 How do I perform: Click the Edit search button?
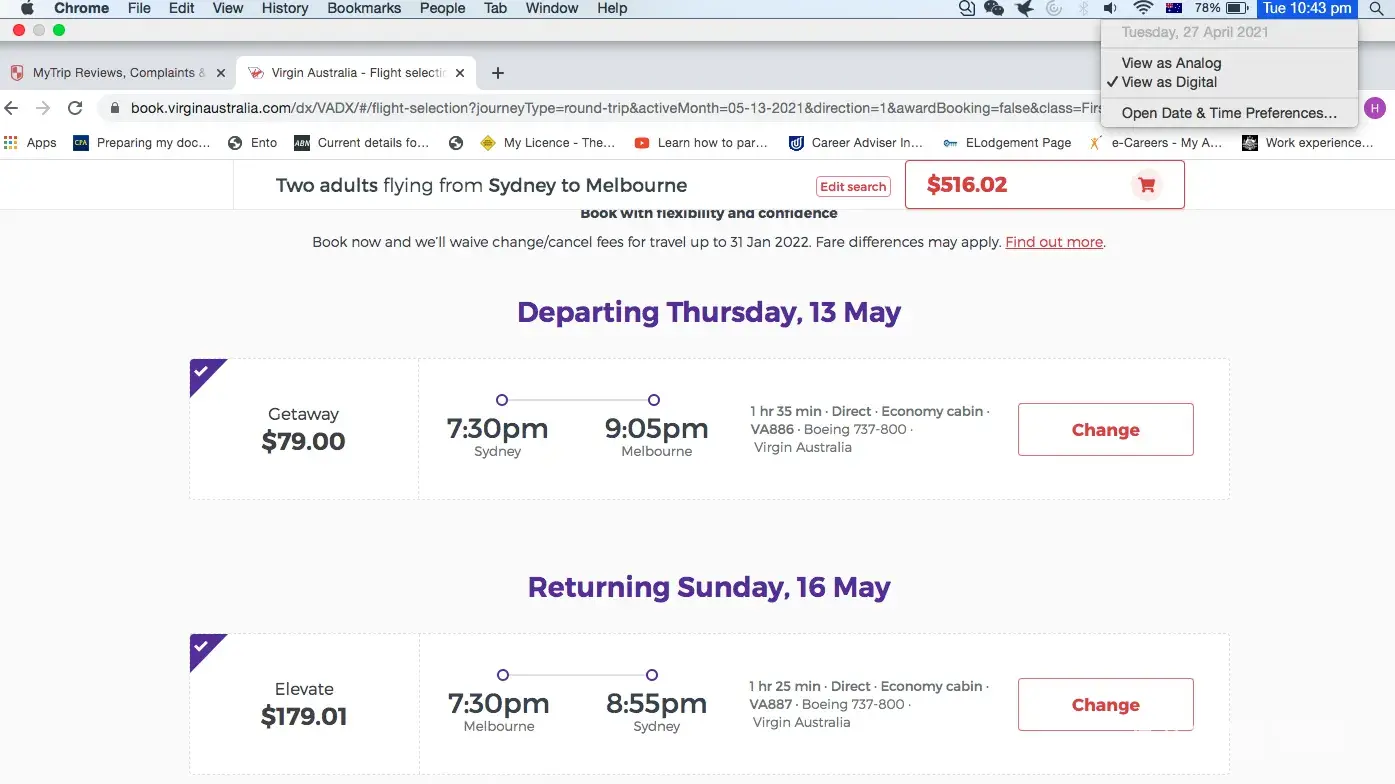click(853, 186)
